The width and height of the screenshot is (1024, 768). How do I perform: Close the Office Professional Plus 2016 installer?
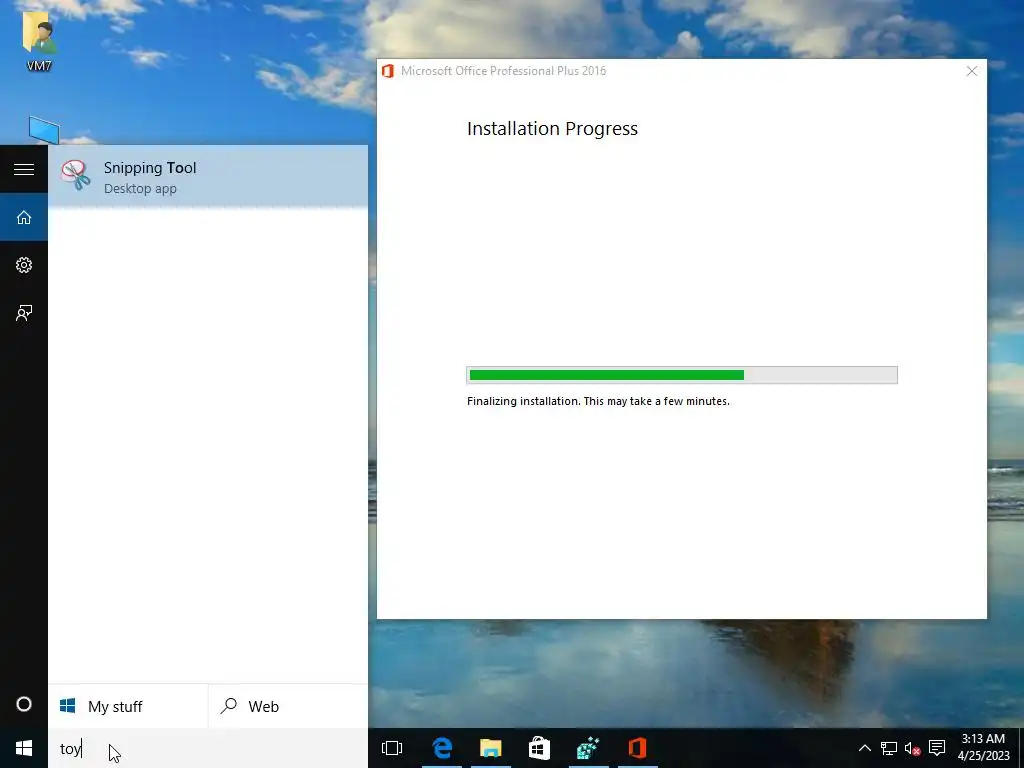pos(972,71)
